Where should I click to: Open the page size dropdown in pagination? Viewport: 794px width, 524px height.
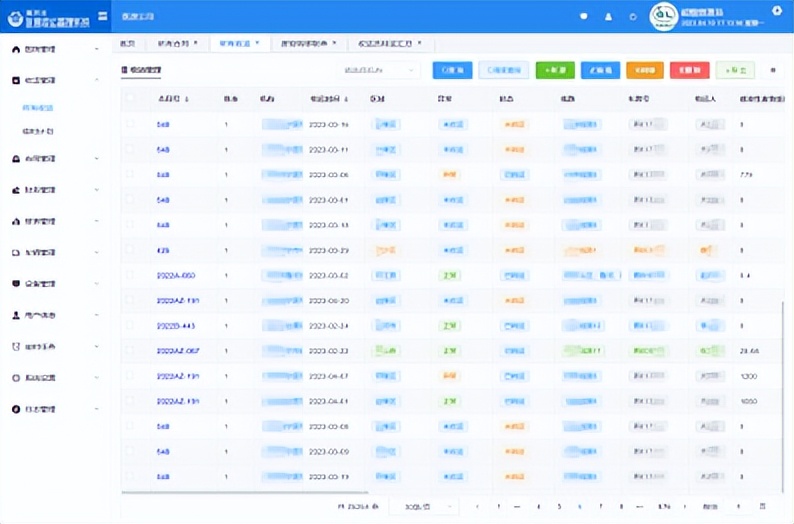tap(423, 507)
